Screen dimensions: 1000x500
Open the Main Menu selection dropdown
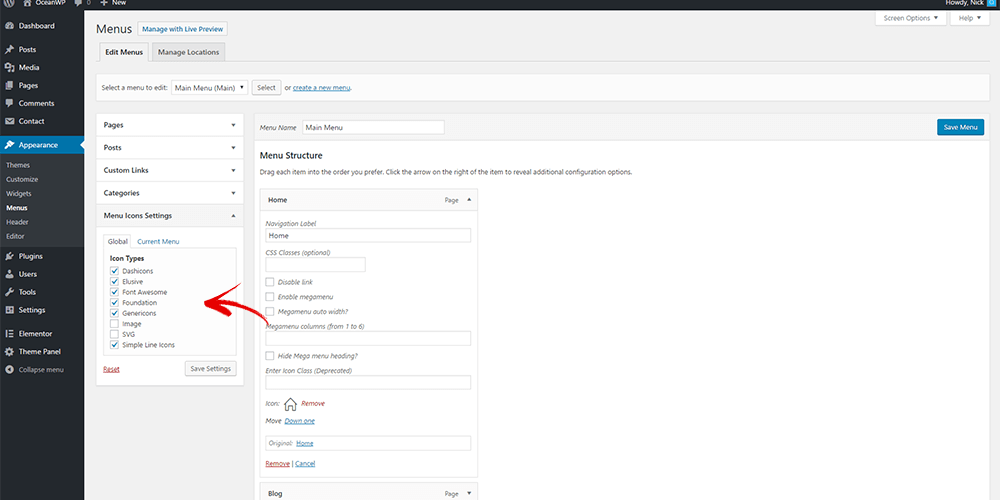coord(209,88)
